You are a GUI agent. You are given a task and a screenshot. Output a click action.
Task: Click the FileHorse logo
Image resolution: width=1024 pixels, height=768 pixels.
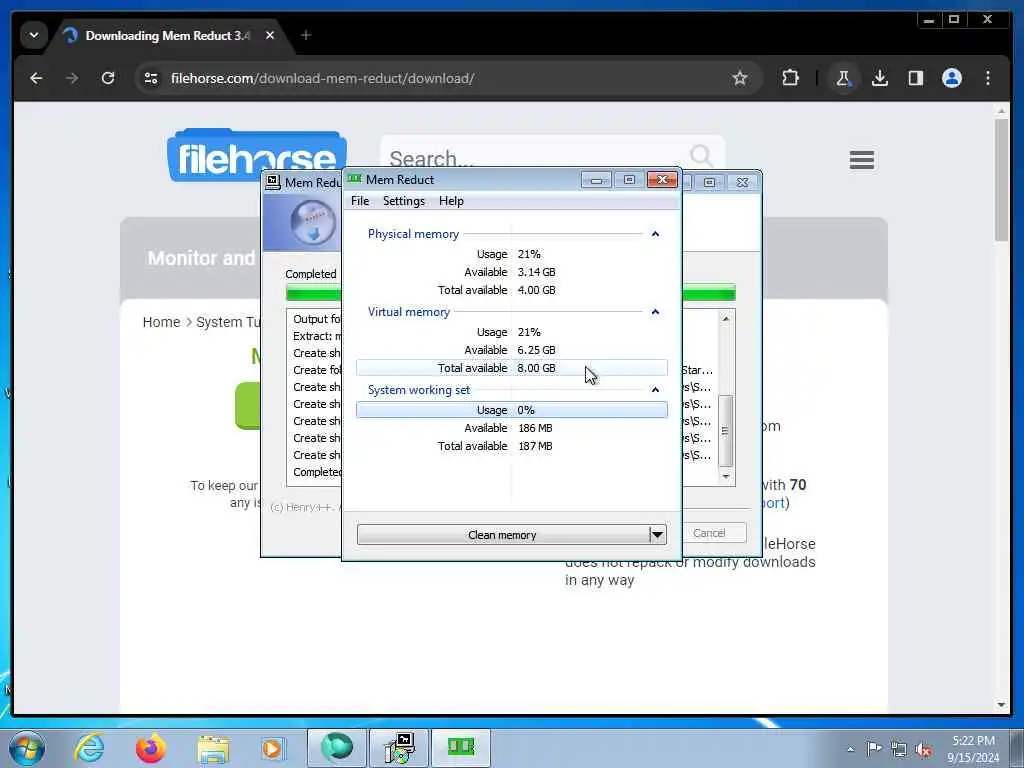[x=257, y=155]
